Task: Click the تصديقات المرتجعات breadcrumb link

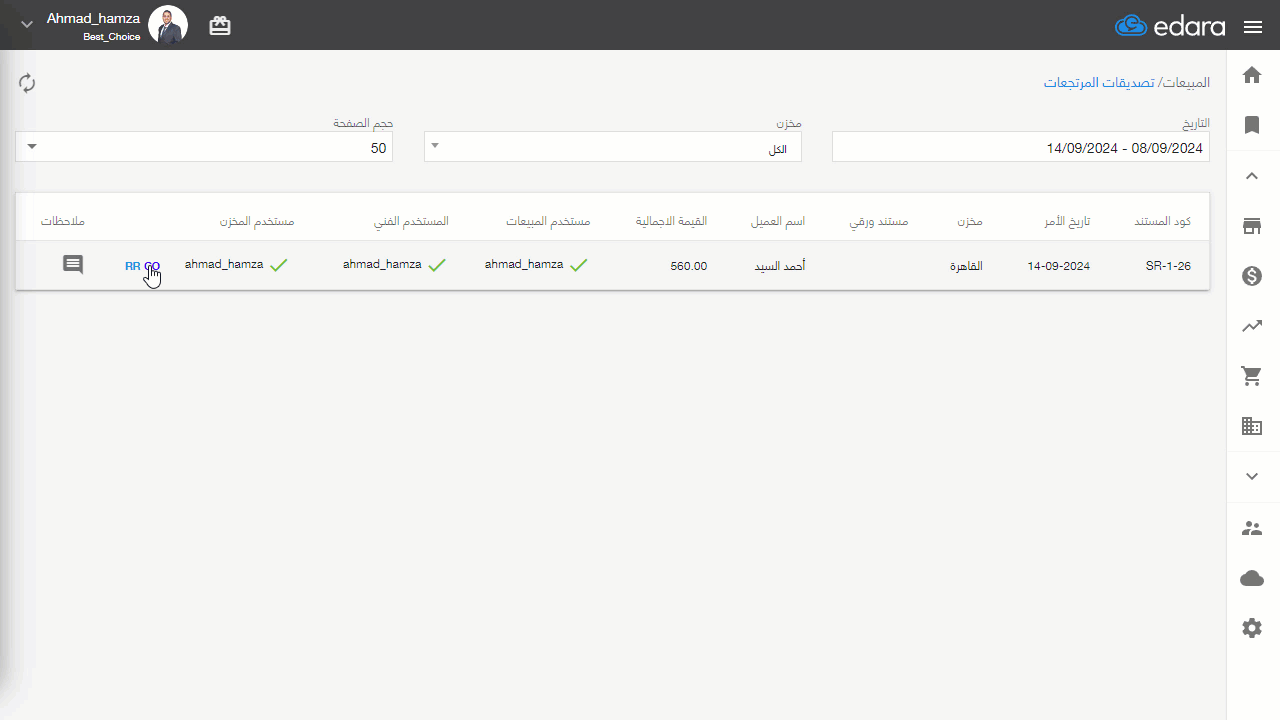Action: [1099, 82]
